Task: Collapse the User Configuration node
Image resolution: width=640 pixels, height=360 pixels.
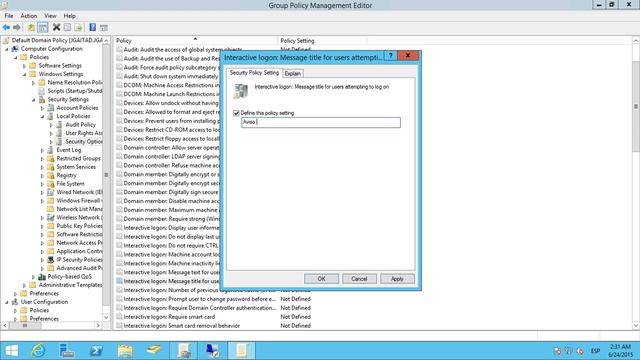Action: click(7, 302)
